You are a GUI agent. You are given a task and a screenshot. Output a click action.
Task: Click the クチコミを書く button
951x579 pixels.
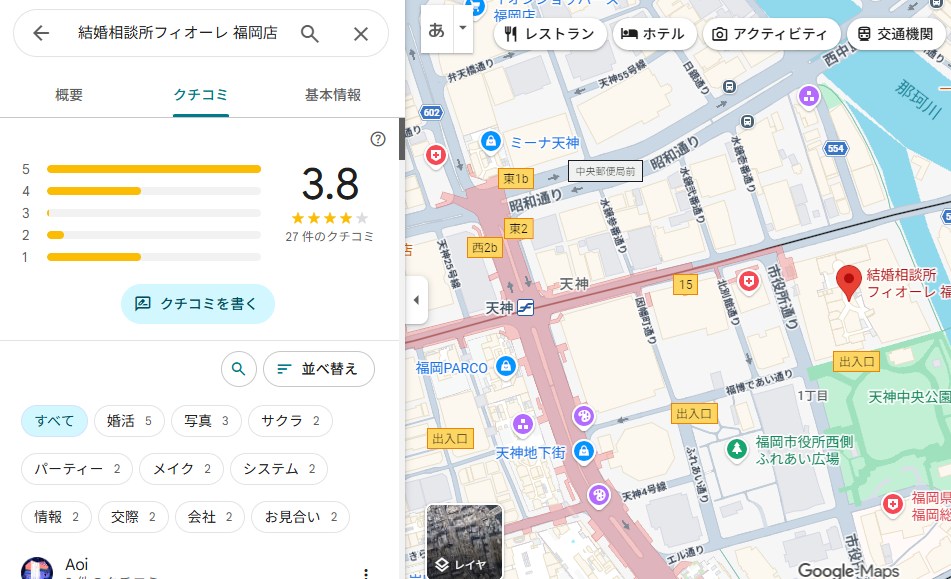[197, 303]
